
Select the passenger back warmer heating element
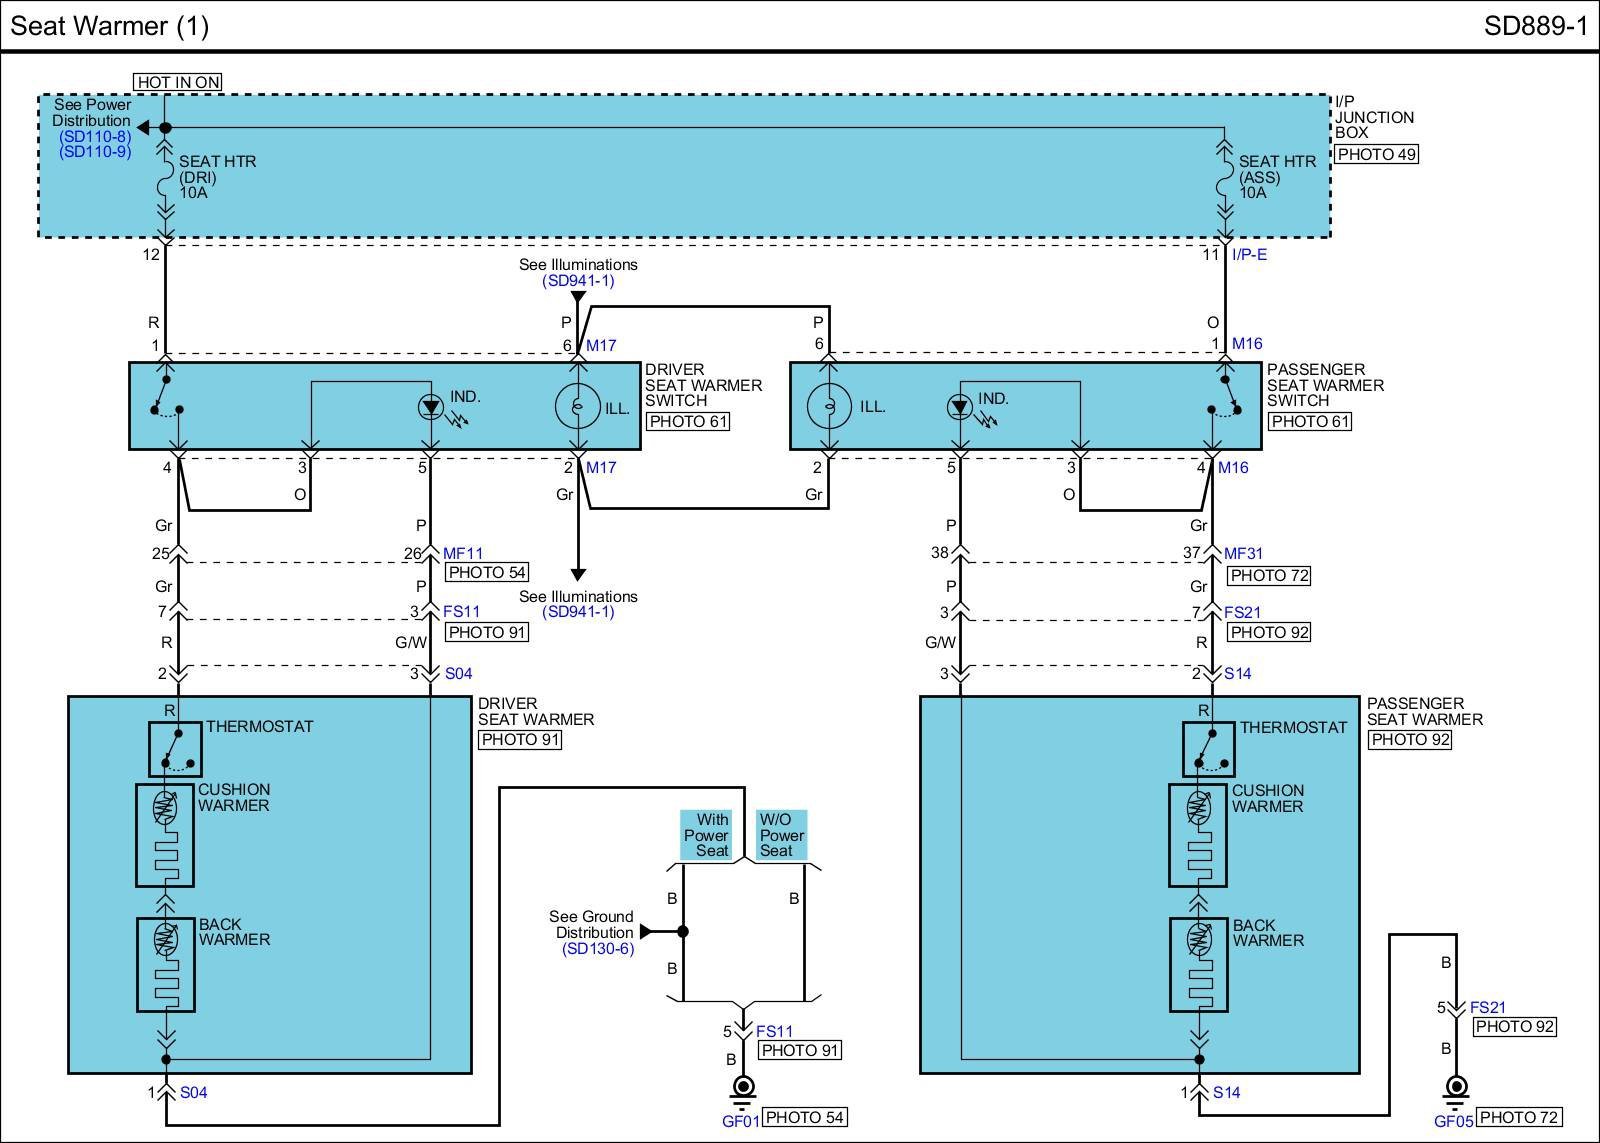point(1199,965)
